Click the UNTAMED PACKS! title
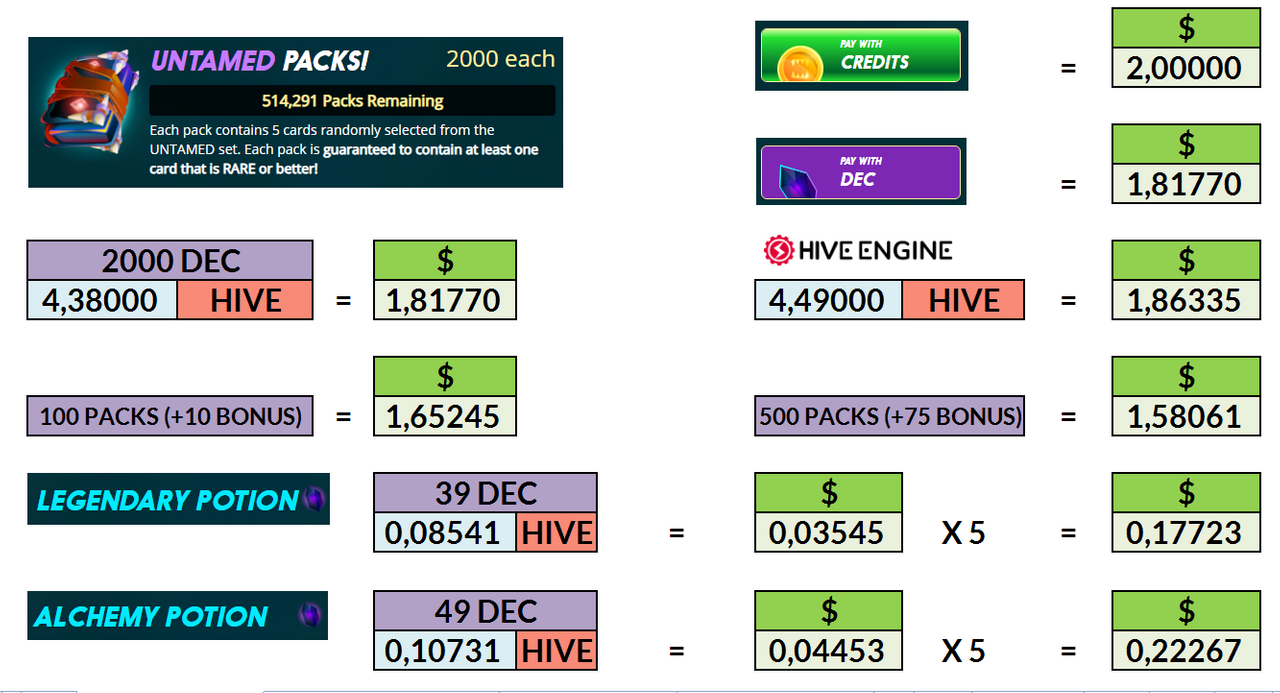 pyautogui.click(x=260, y=61)
